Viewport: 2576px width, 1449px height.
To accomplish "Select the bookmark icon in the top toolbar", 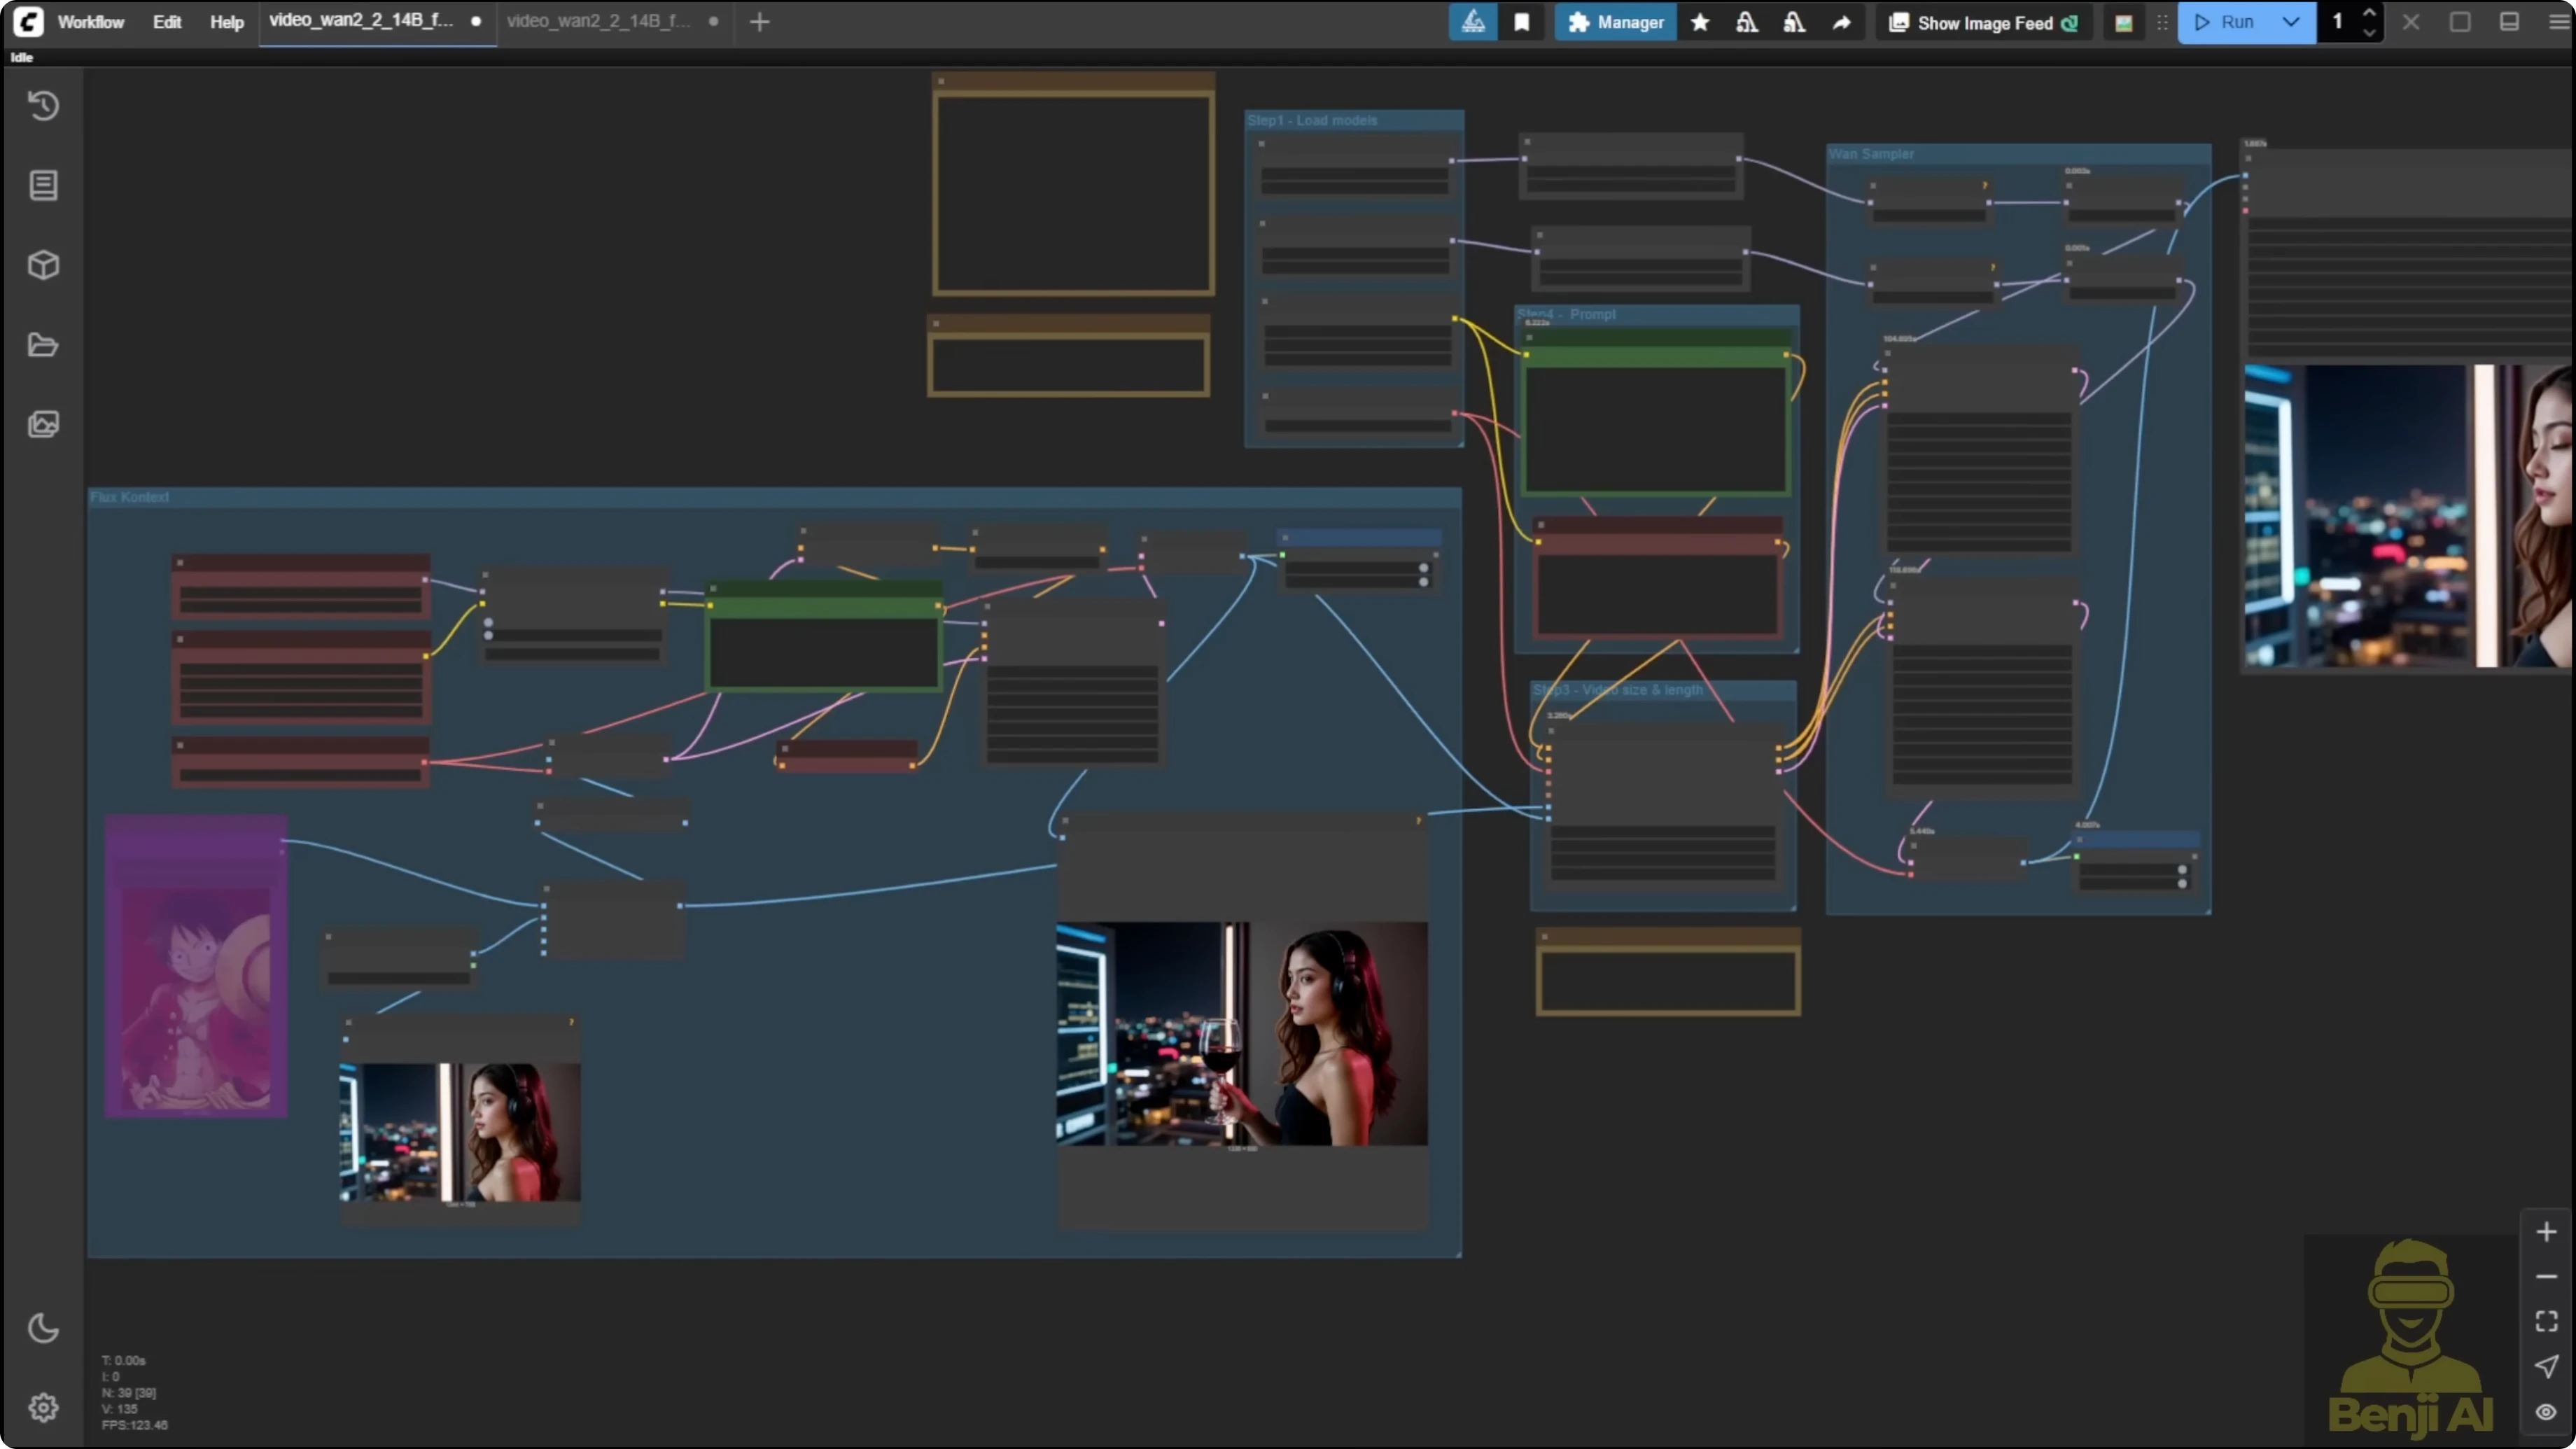I will [x=1522, y=22].
